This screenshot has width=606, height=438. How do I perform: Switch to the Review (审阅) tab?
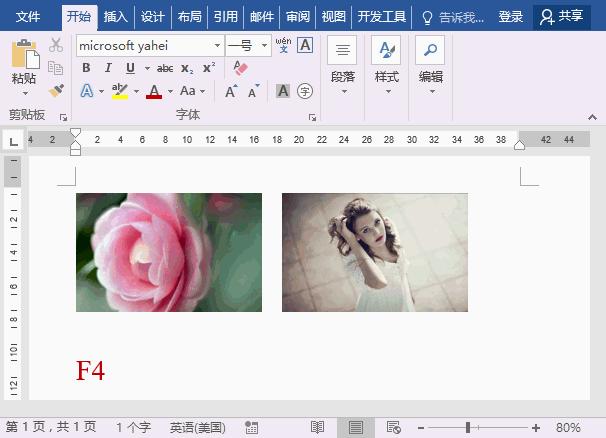pyautogui.click(x=298, y=17)
